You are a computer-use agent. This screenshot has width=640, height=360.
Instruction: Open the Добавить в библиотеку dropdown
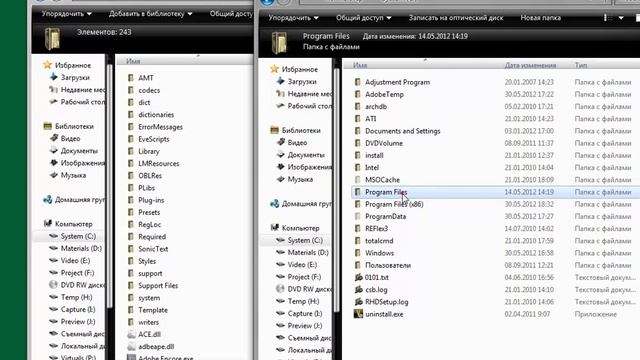pos(150,14)
